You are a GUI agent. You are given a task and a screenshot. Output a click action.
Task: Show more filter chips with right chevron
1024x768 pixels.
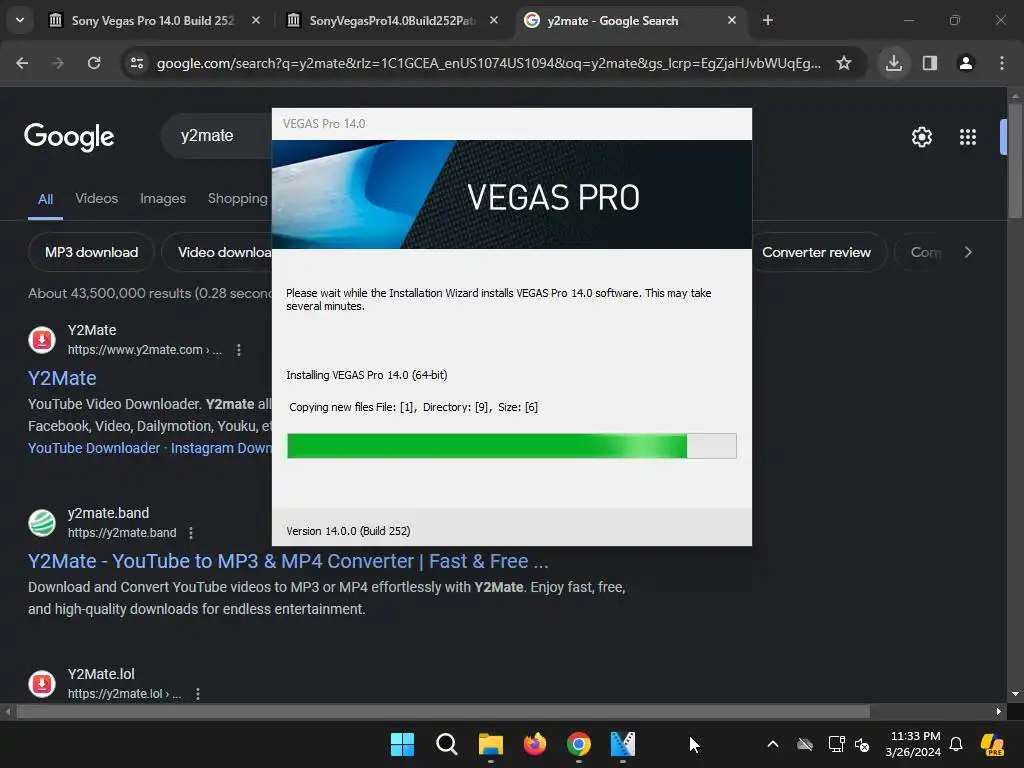968,252
